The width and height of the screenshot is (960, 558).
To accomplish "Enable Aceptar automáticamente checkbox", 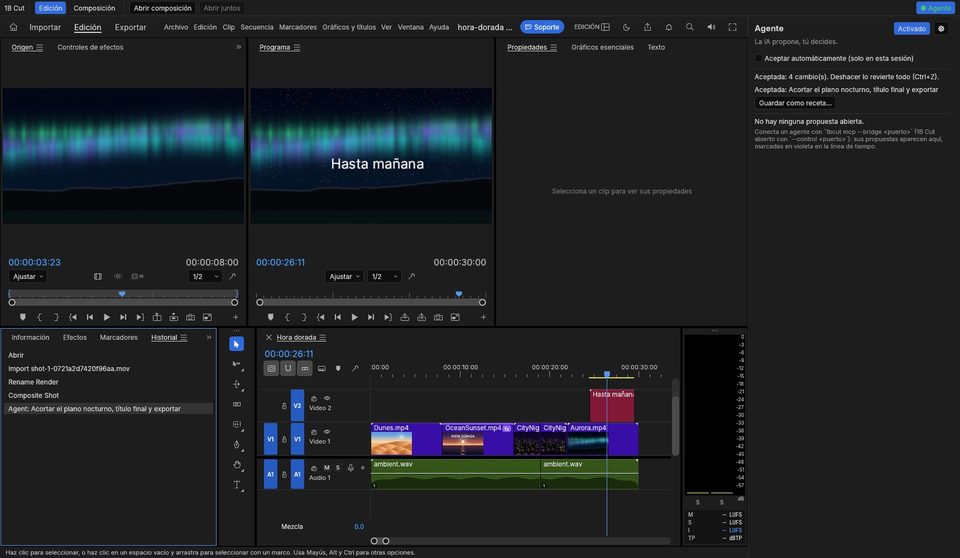I will (759, 58).
